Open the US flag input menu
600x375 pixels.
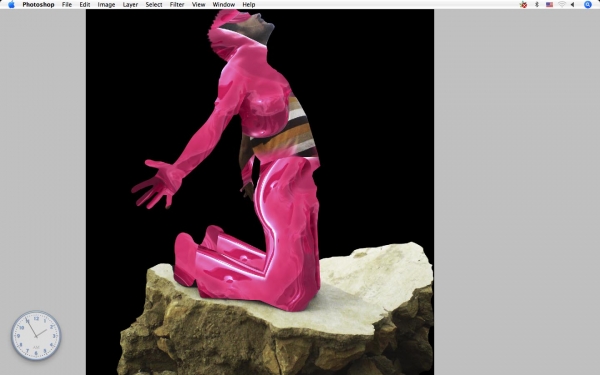point(549,5)
